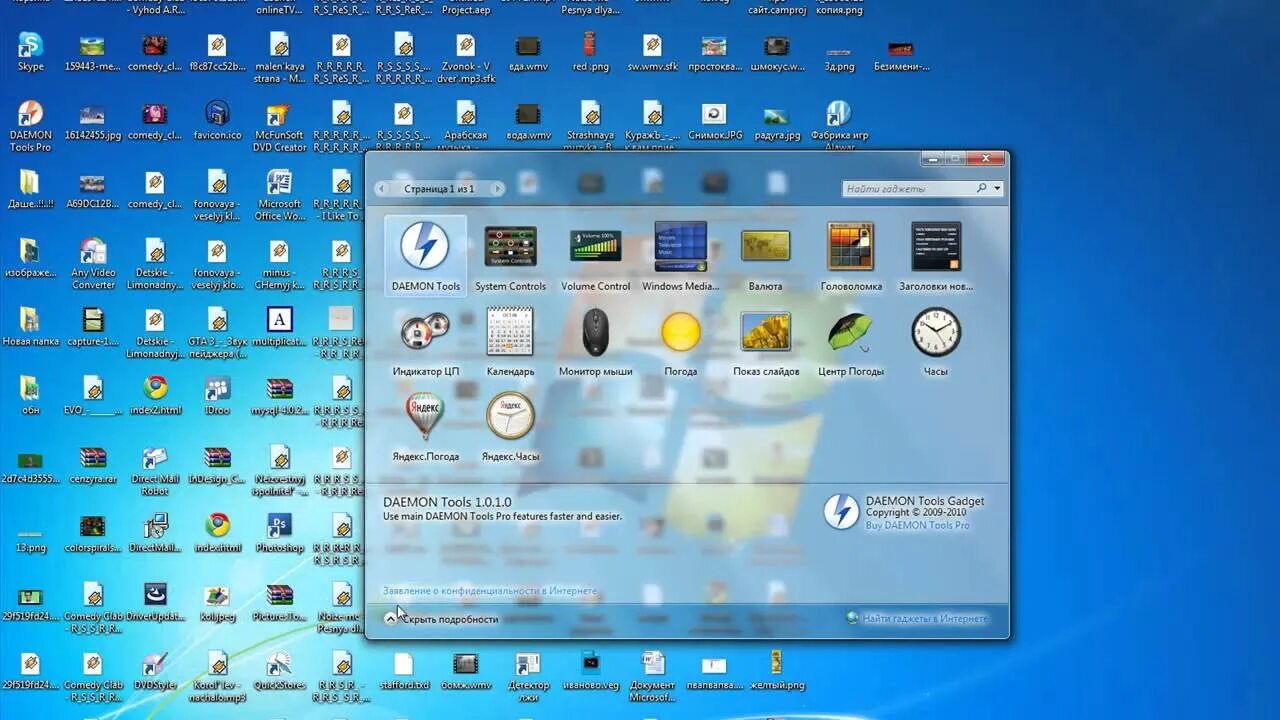Open QuickStores desktop shortcut

click(x=279, y=671)
